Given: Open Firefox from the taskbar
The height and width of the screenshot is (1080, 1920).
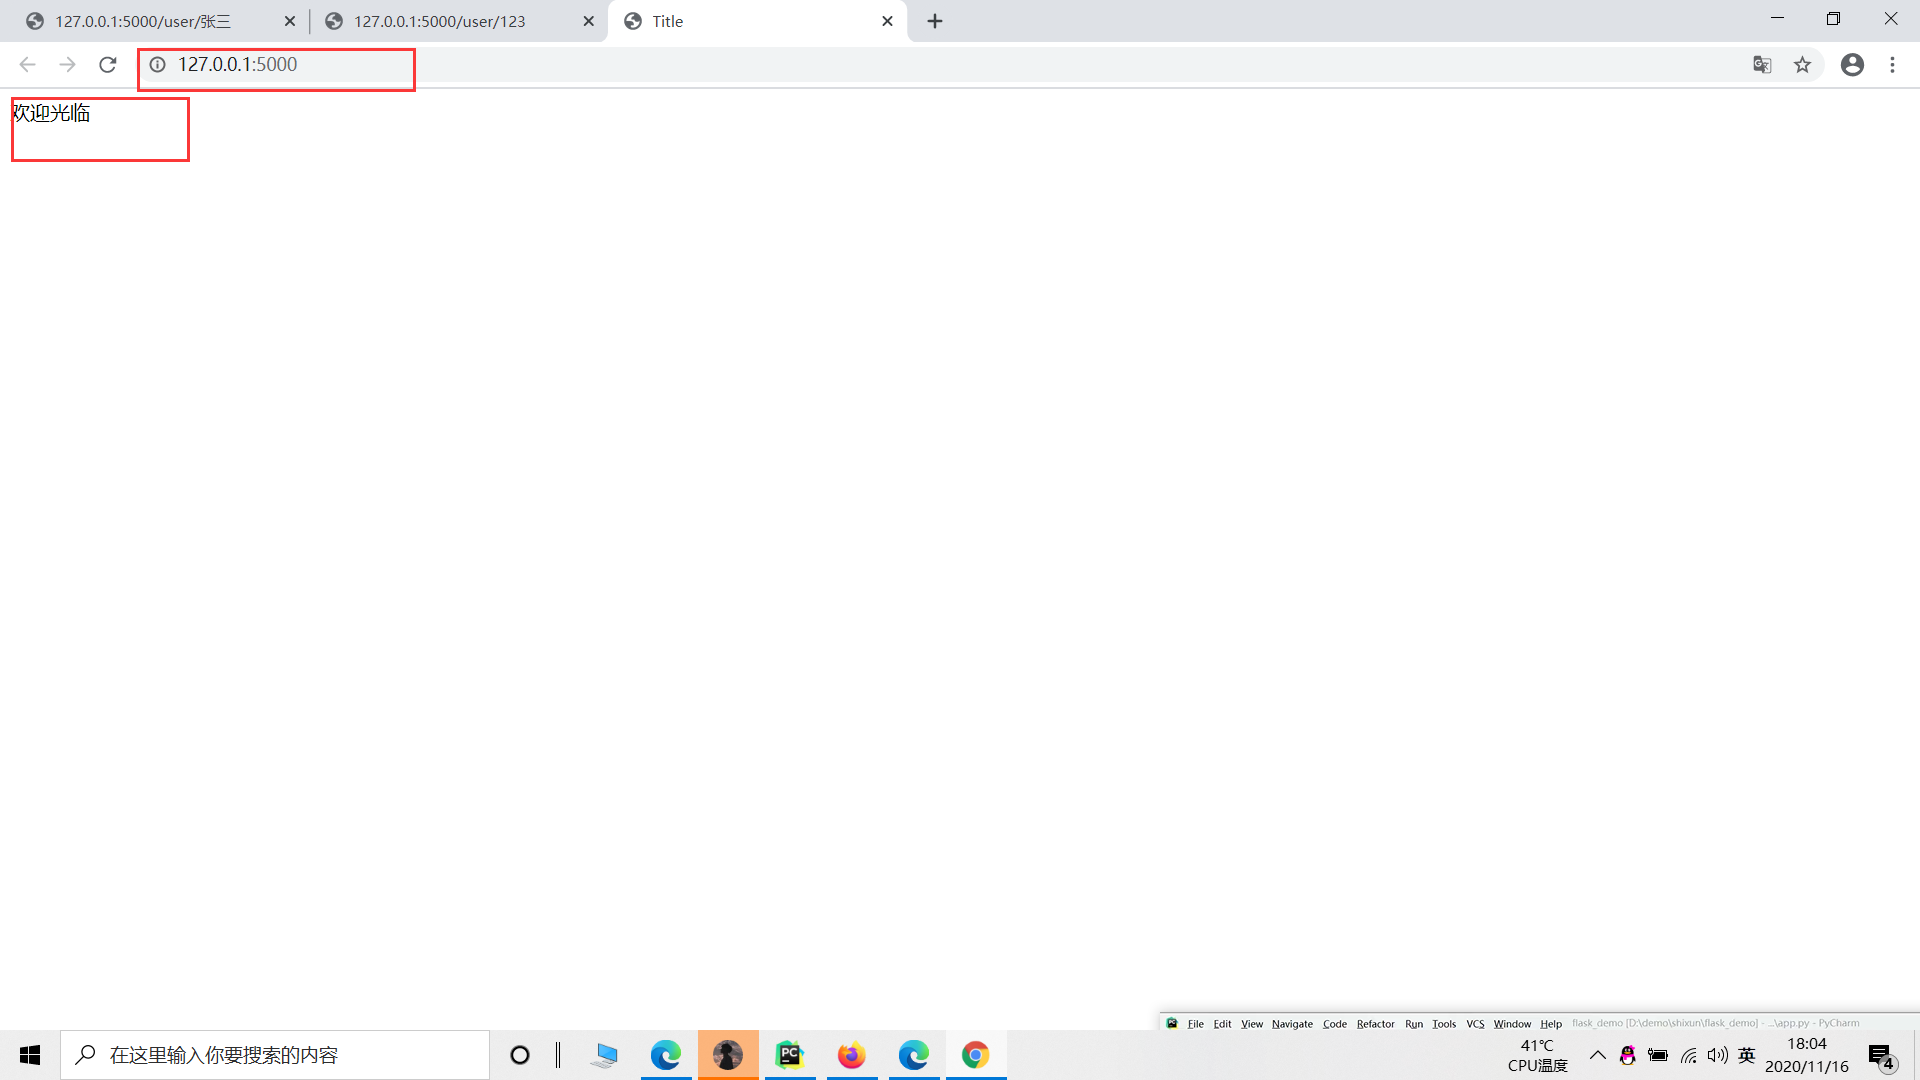Looking at the screenshot, I should [852, 1055].
